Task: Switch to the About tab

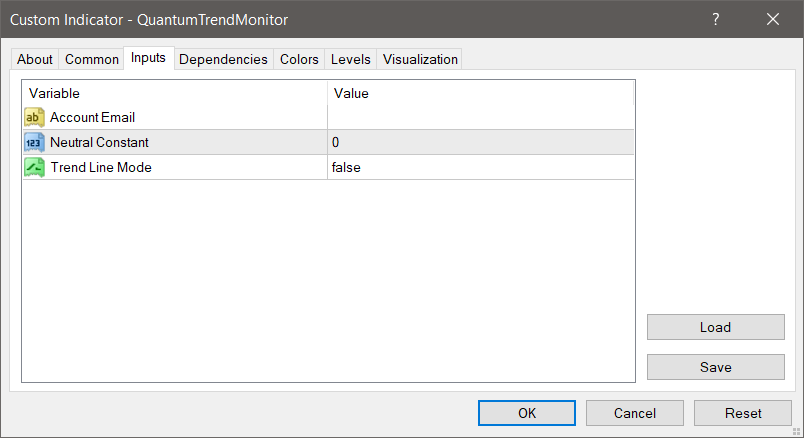Action: coord(35,60)
